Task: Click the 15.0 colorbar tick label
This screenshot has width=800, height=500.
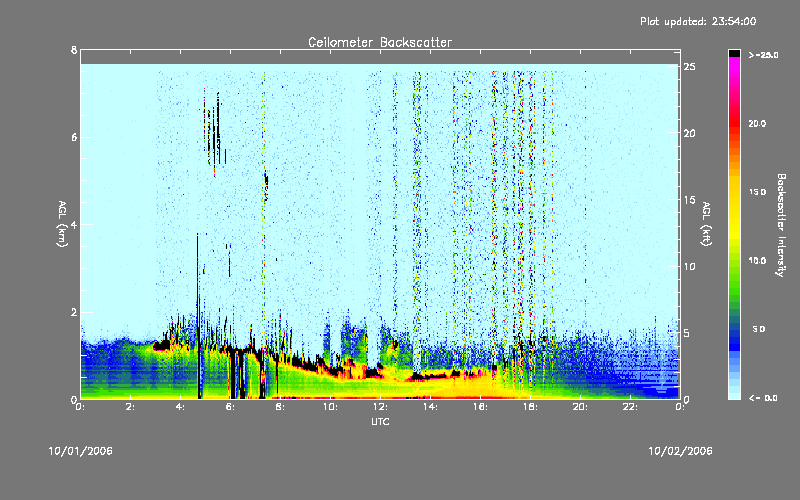Action: [x=757, y=192]
